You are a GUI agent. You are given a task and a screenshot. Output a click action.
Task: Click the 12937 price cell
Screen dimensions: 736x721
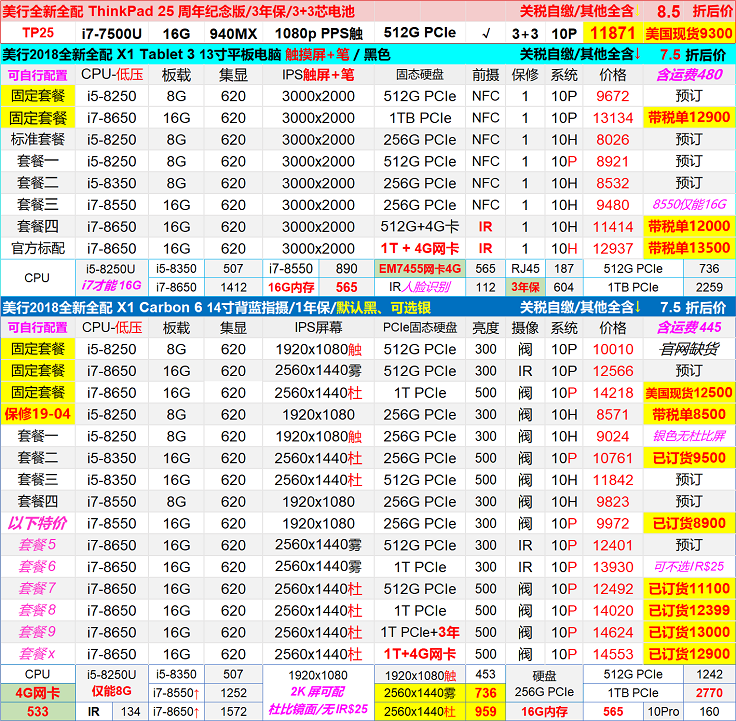[x=613, y=248]
